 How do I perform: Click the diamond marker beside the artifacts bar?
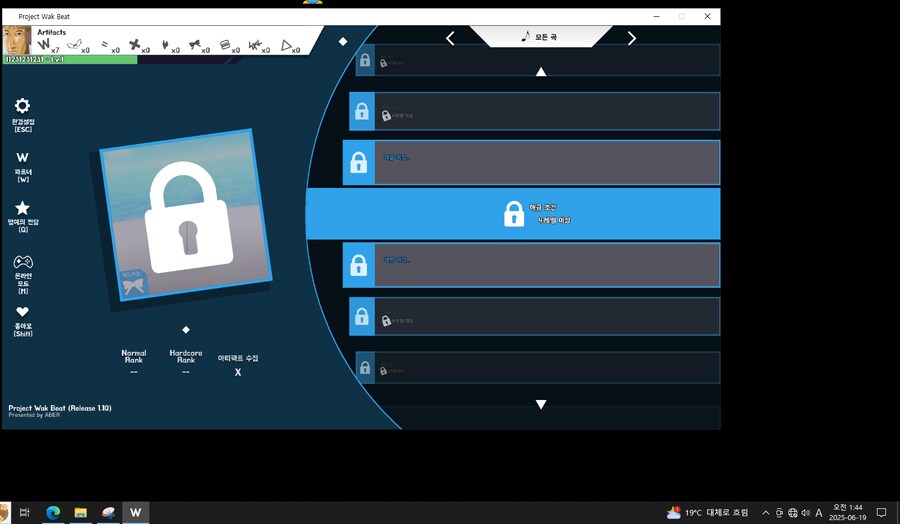point(343,41)
